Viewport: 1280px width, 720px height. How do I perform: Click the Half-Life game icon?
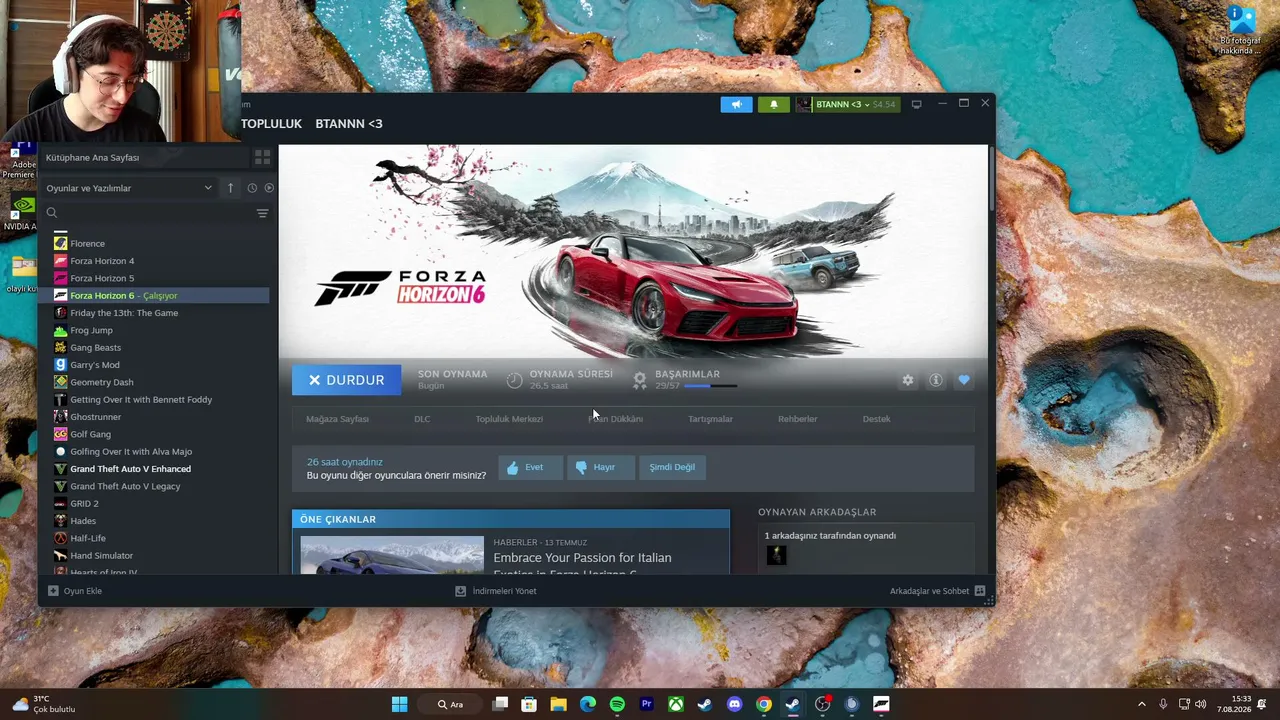tap(61, 538)
